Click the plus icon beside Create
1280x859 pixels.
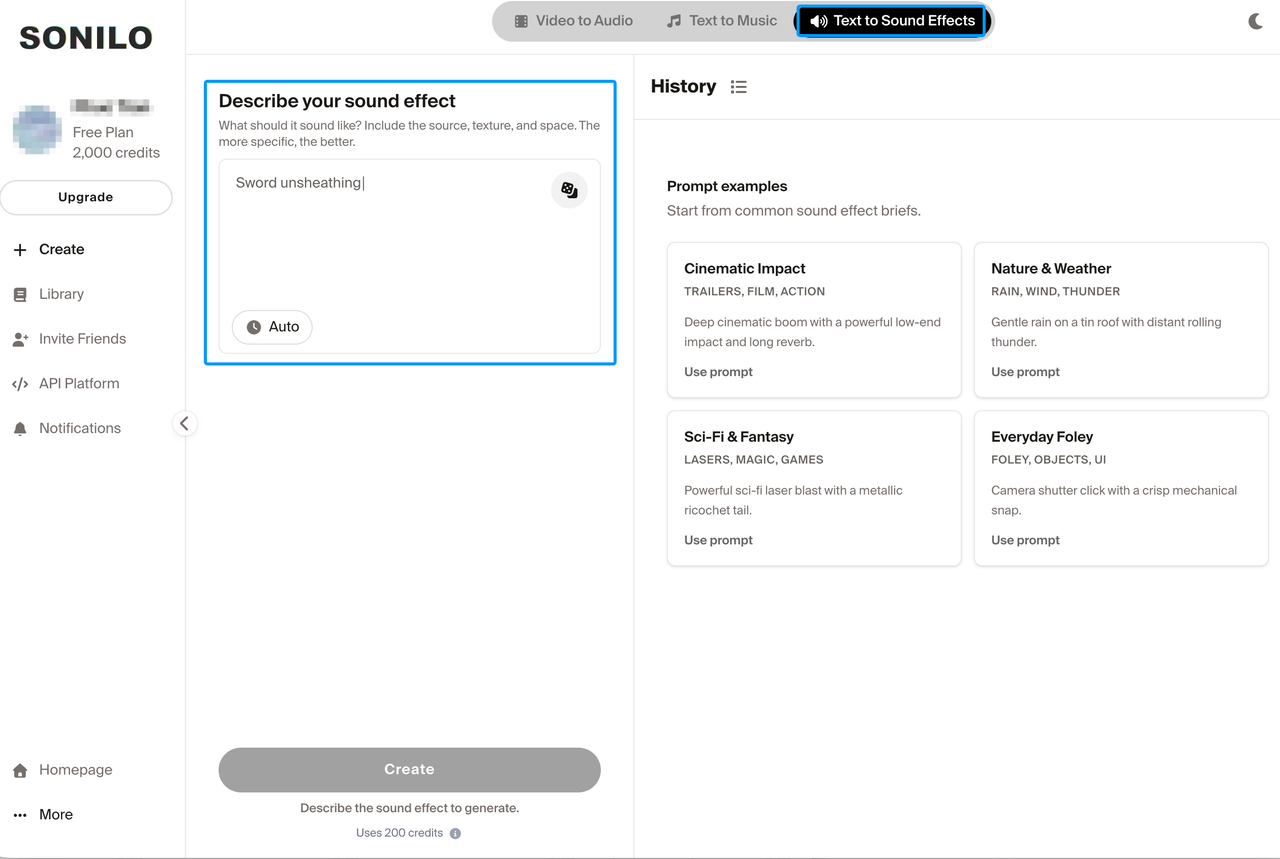coord(20,250)
